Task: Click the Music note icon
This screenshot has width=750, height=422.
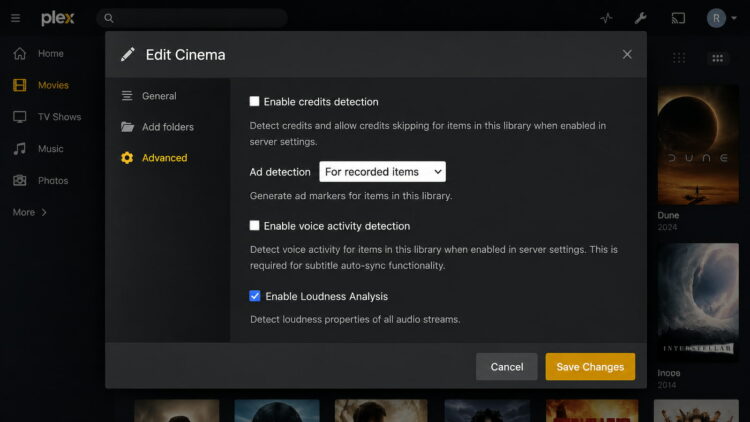Action: [20, 149]
